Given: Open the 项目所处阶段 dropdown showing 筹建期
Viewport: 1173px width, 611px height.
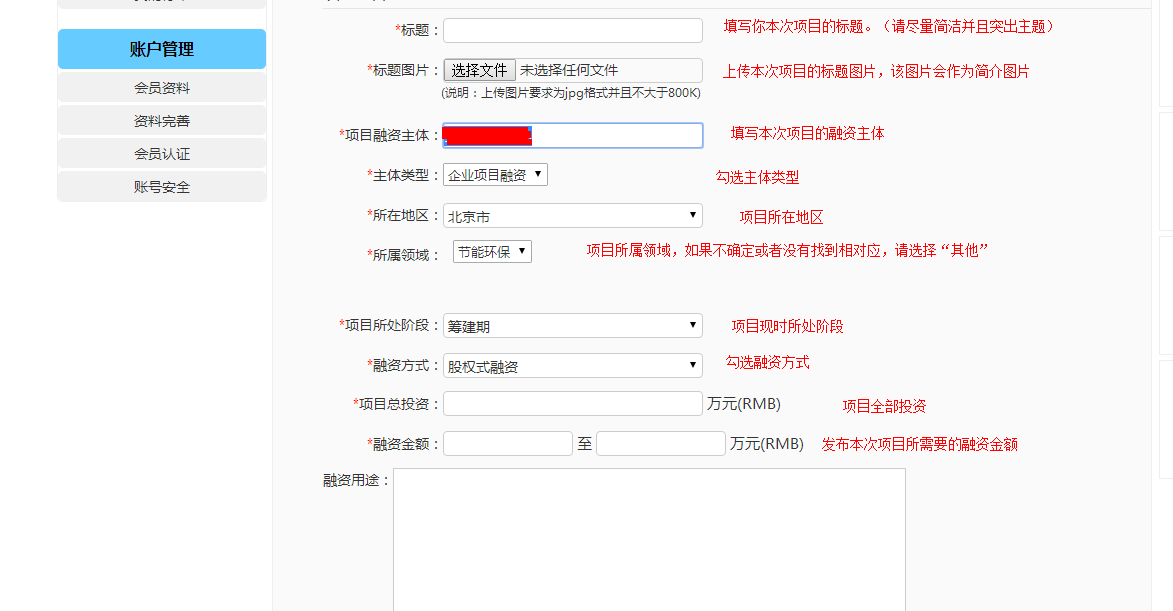Looking at the screenshot, I should click(x=573, y=325).
